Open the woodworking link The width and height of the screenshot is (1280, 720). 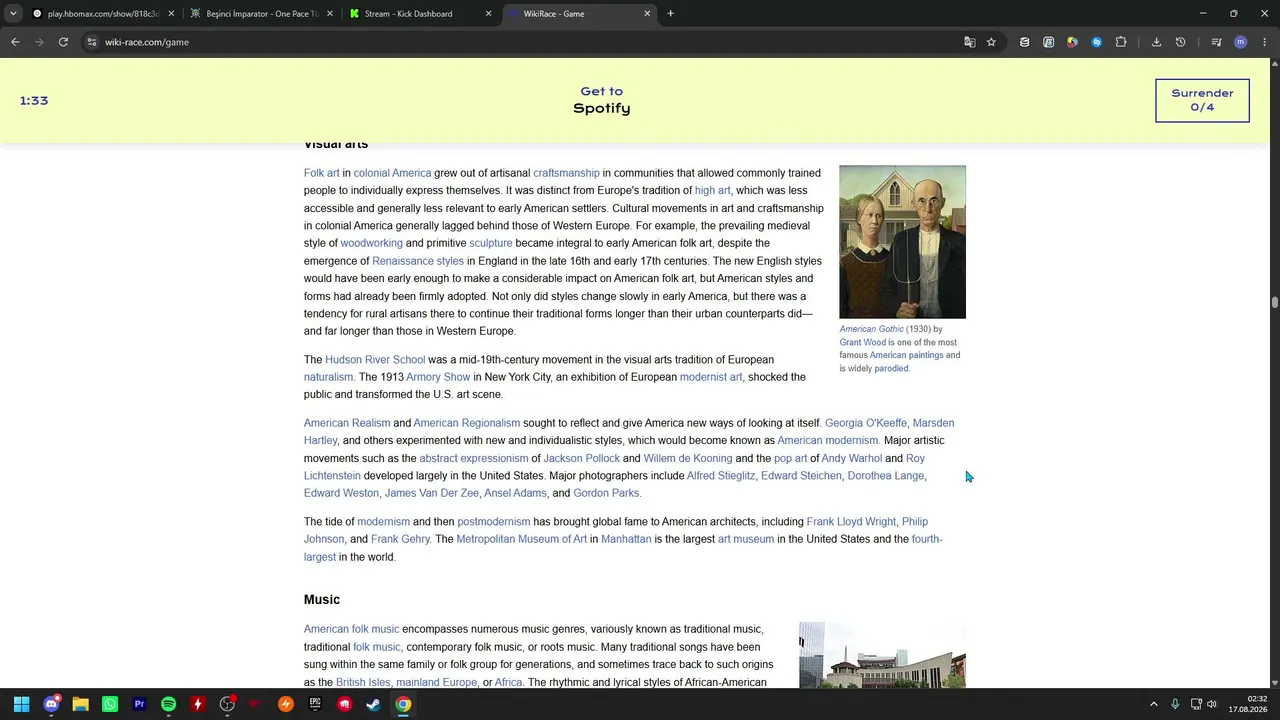[371, 243]
